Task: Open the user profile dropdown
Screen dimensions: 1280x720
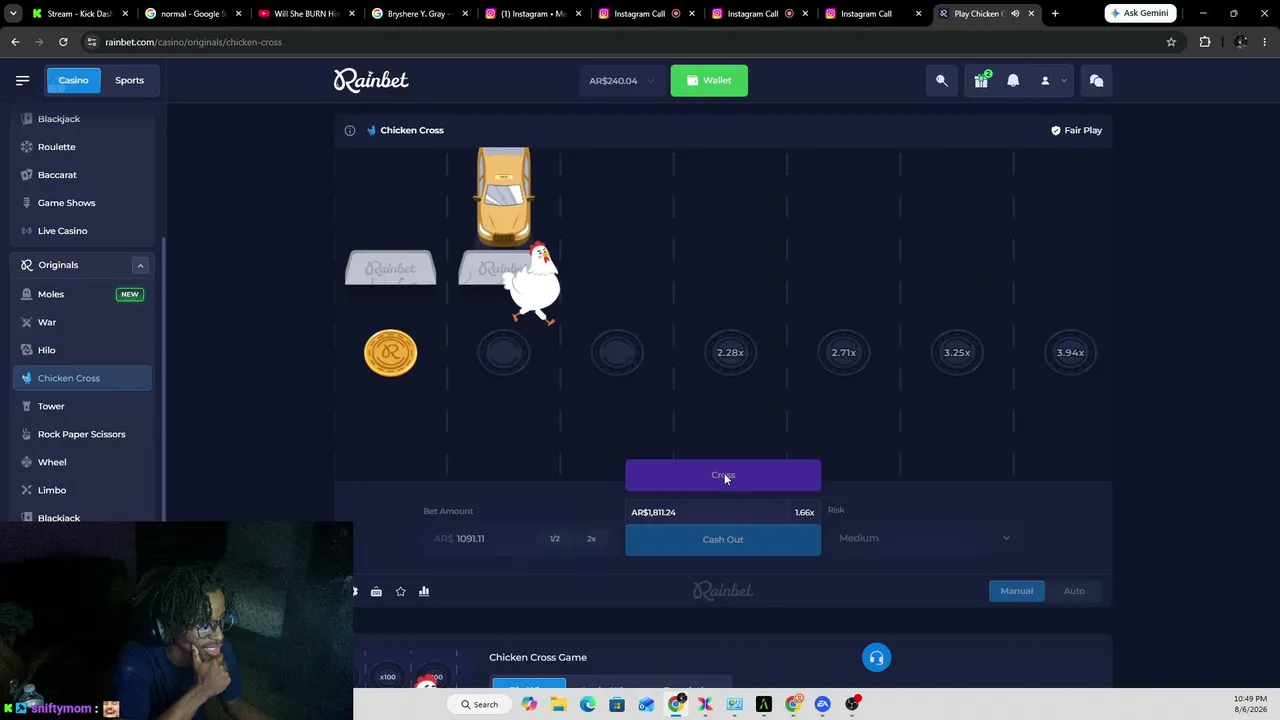Action: [x=1052, y=80]
